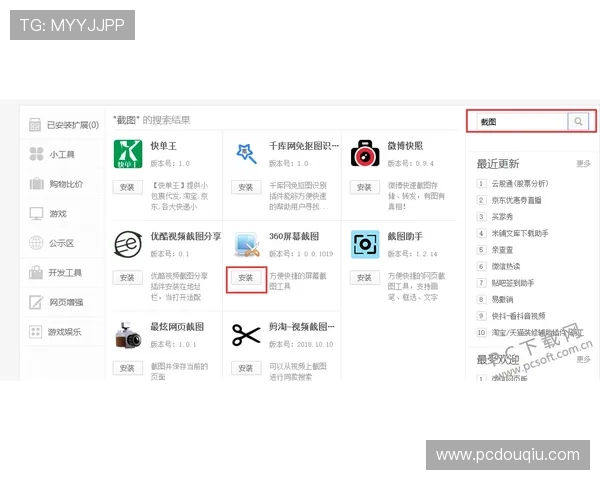This screenshot has width=600, height=480.
Task: Open the 游戏 category
Action: 58,214
